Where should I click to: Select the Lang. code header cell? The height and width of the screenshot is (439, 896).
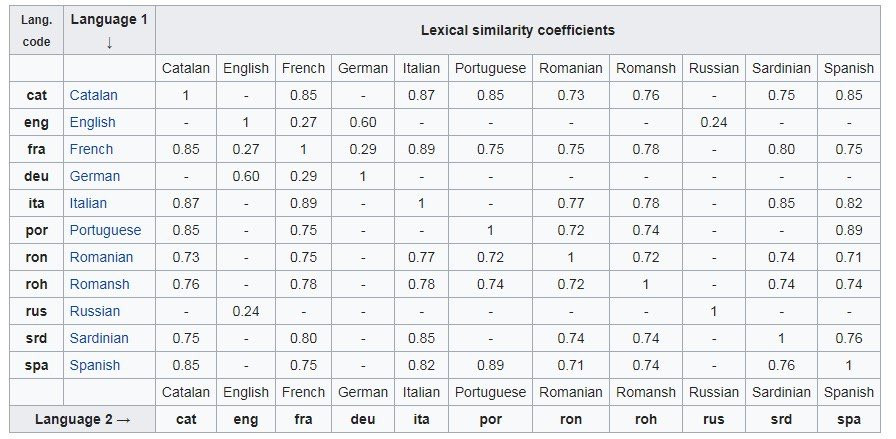(35, 30)
